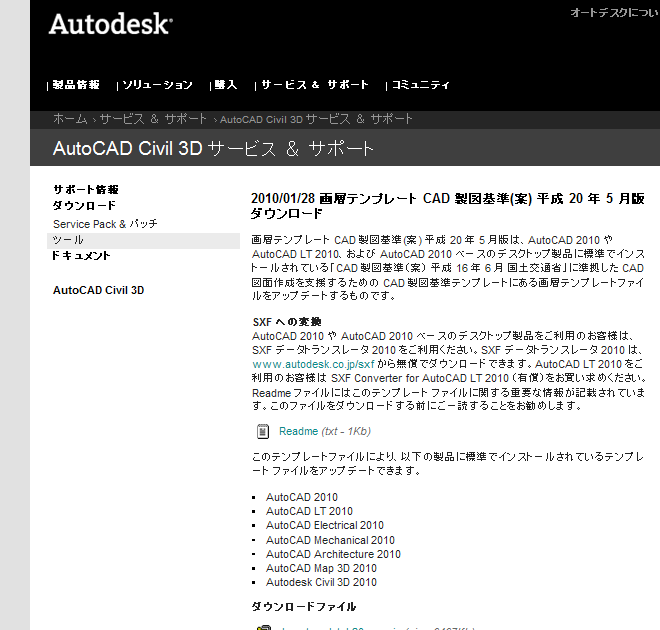
Task: Click the ダウンロードファイル heading
Action: [x=303, y=607]
